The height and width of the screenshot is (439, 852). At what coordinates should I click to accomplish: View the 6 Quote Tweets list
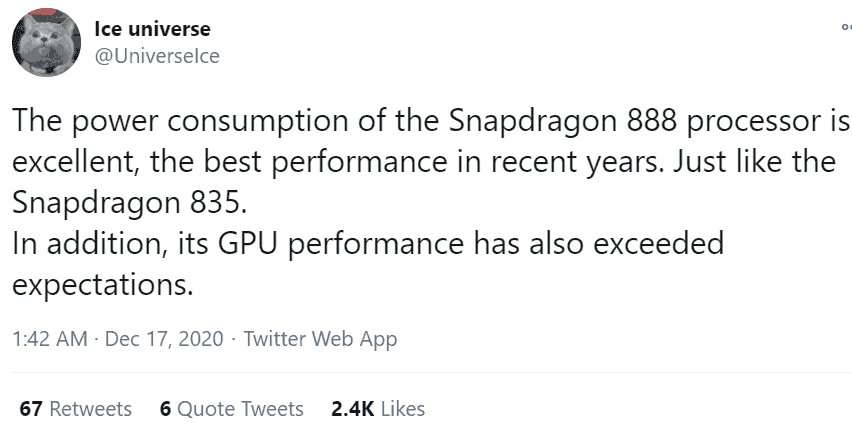click(231, 409)
